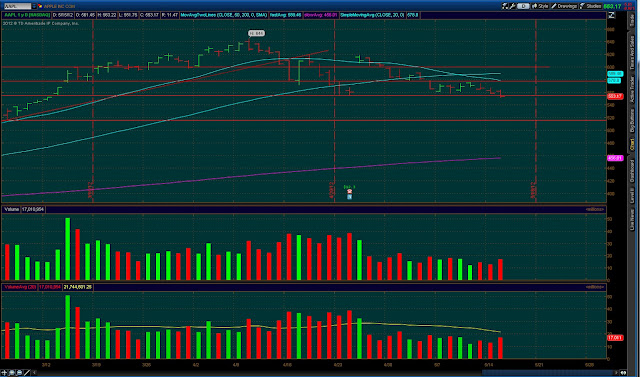This screenshot has width=640, height=377.
Task: Click the colored link icon beside APPLE INC COM
Action: 40,6
